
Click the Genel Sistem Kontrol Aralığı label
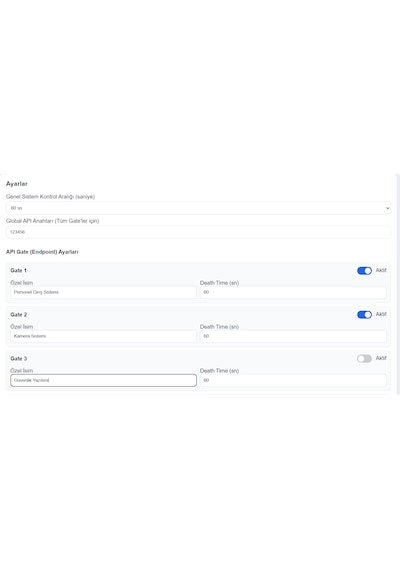[50, 197]
